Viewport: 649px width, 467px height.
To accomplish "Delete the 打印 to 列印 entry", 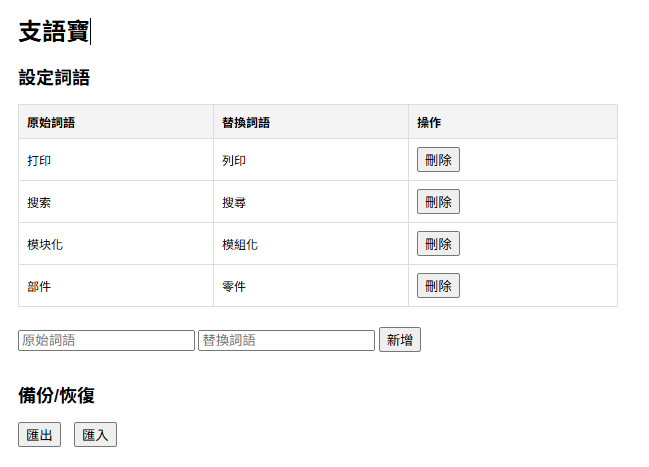I will 438,160.
